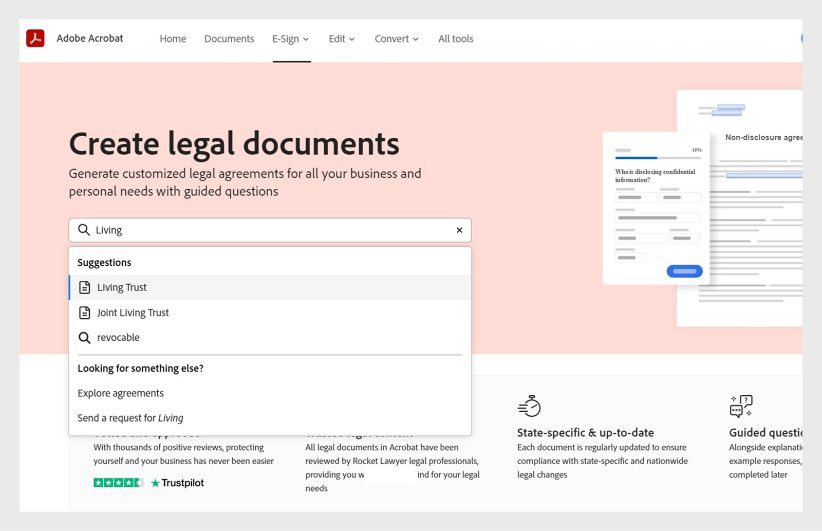Screen dimensions: 822x531
Task: Click the Joint Living Trust document icon
Action: click(84, 312)
